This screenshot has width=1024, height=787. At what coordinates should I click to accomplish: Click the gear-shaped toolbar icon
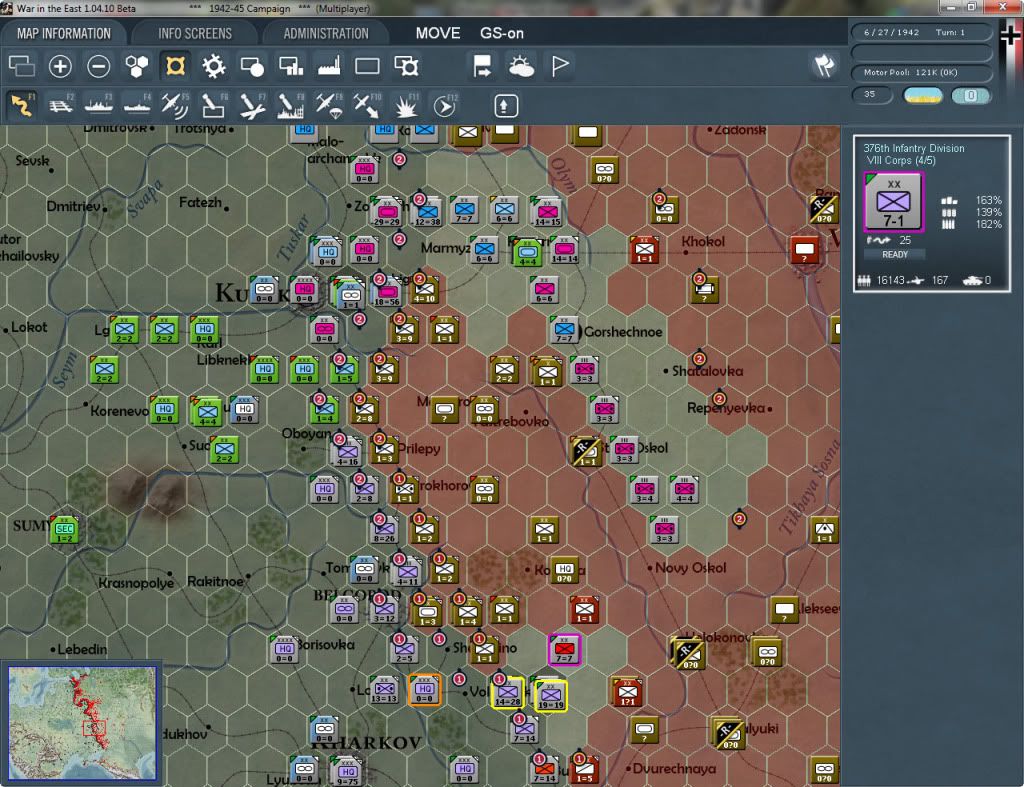tap(214, 66)
